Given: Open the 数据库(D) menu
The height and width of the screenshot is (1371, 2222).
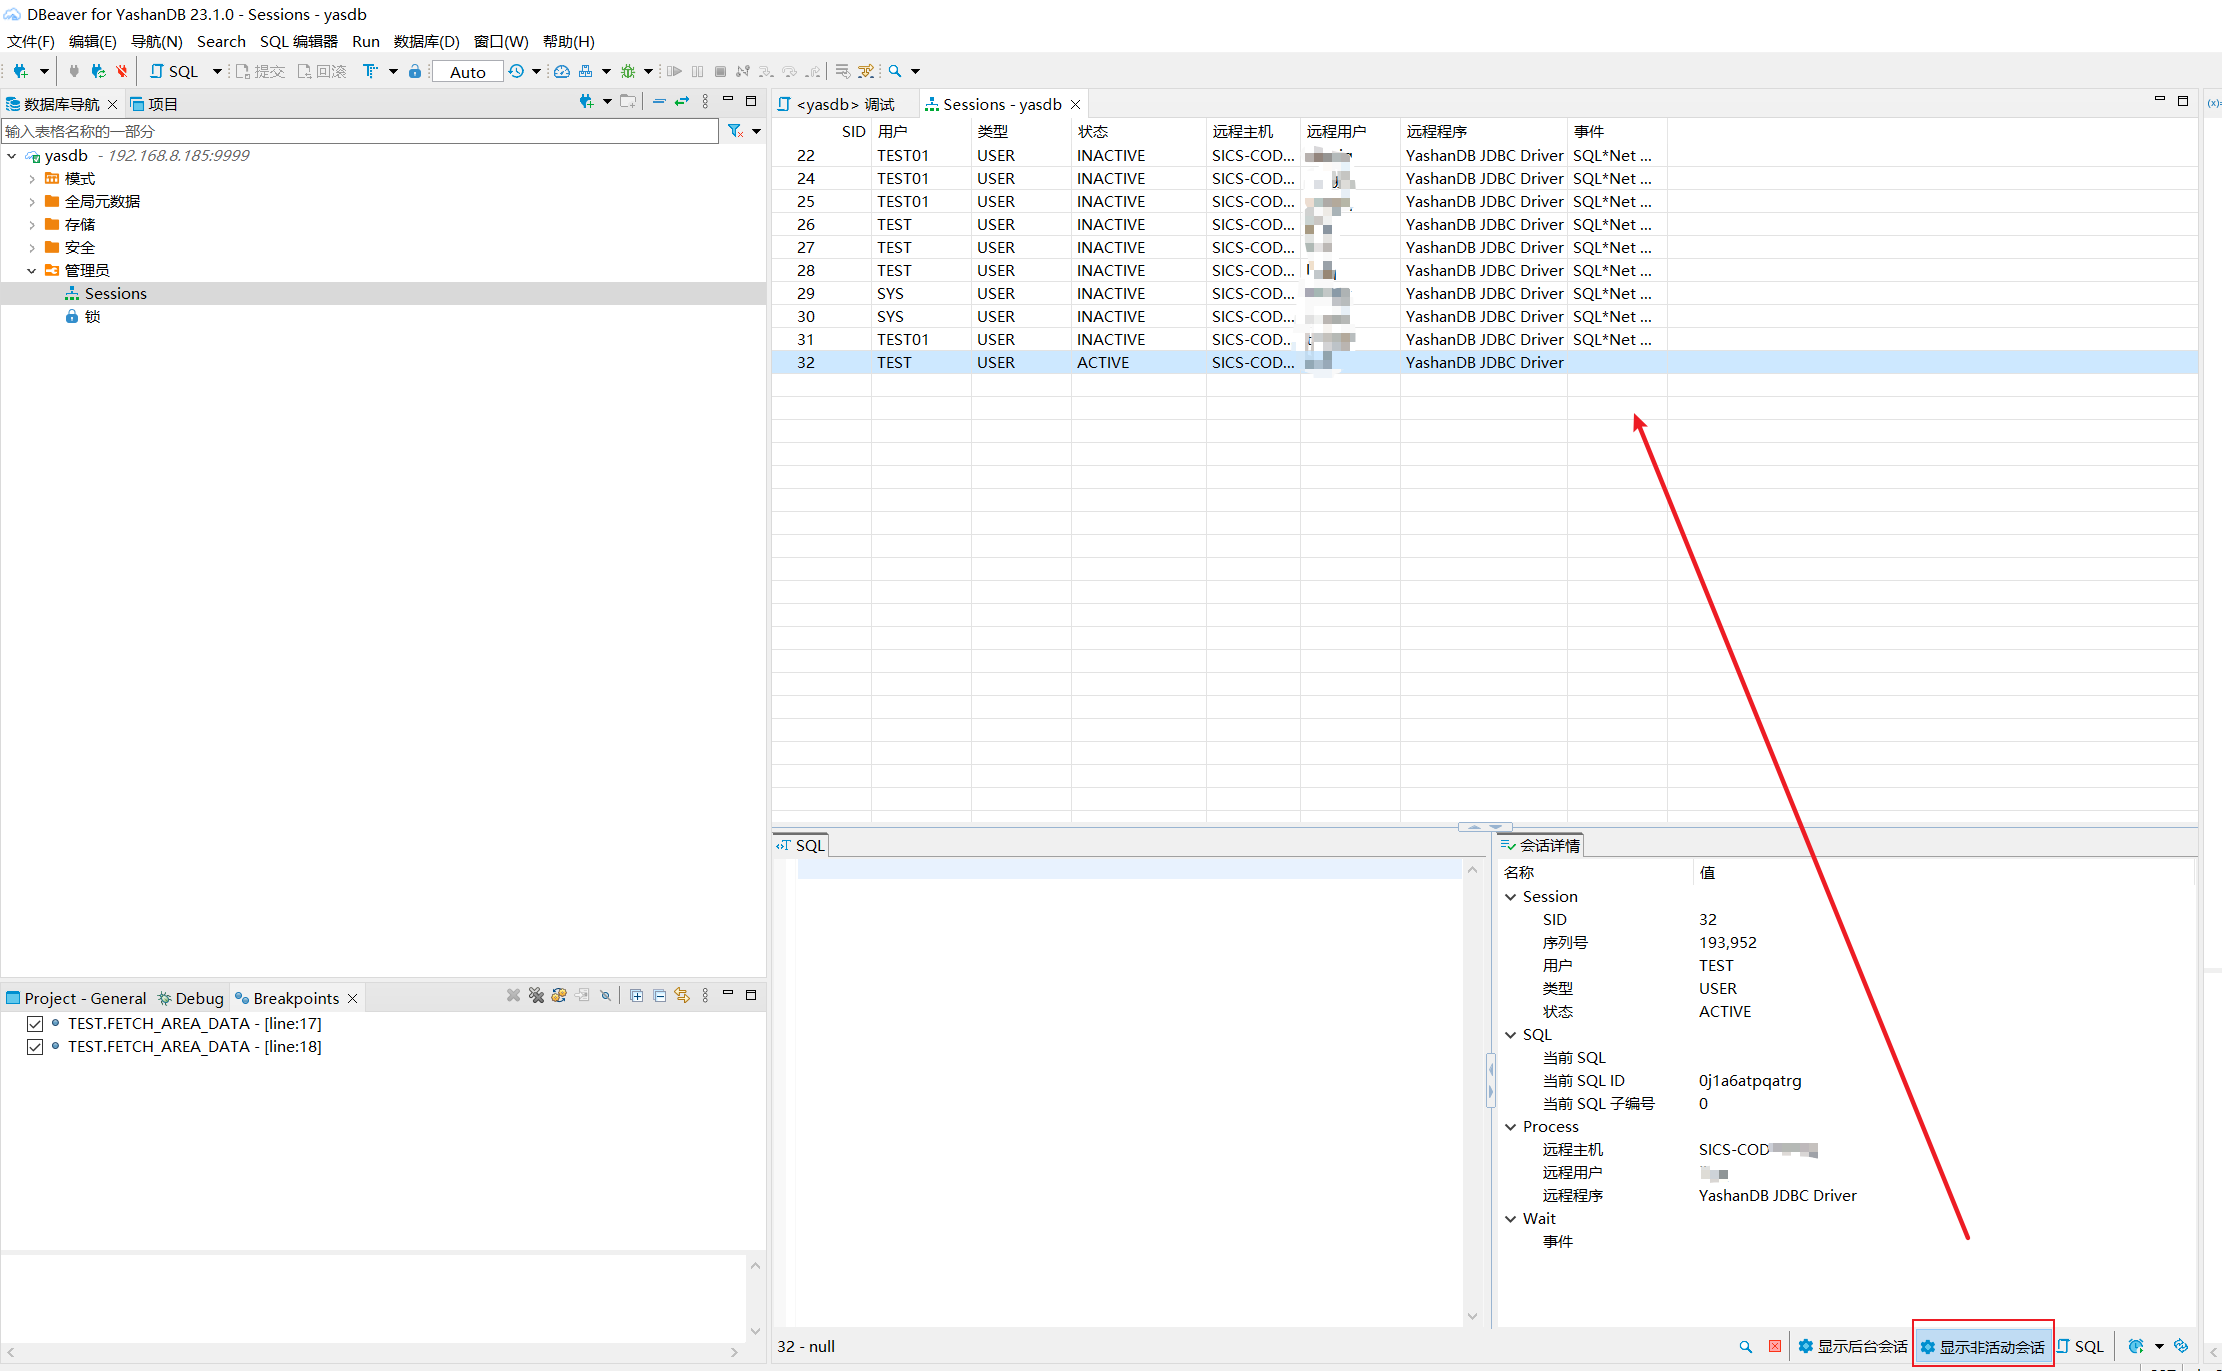Looking at the screenshot, I should (427, 41).
